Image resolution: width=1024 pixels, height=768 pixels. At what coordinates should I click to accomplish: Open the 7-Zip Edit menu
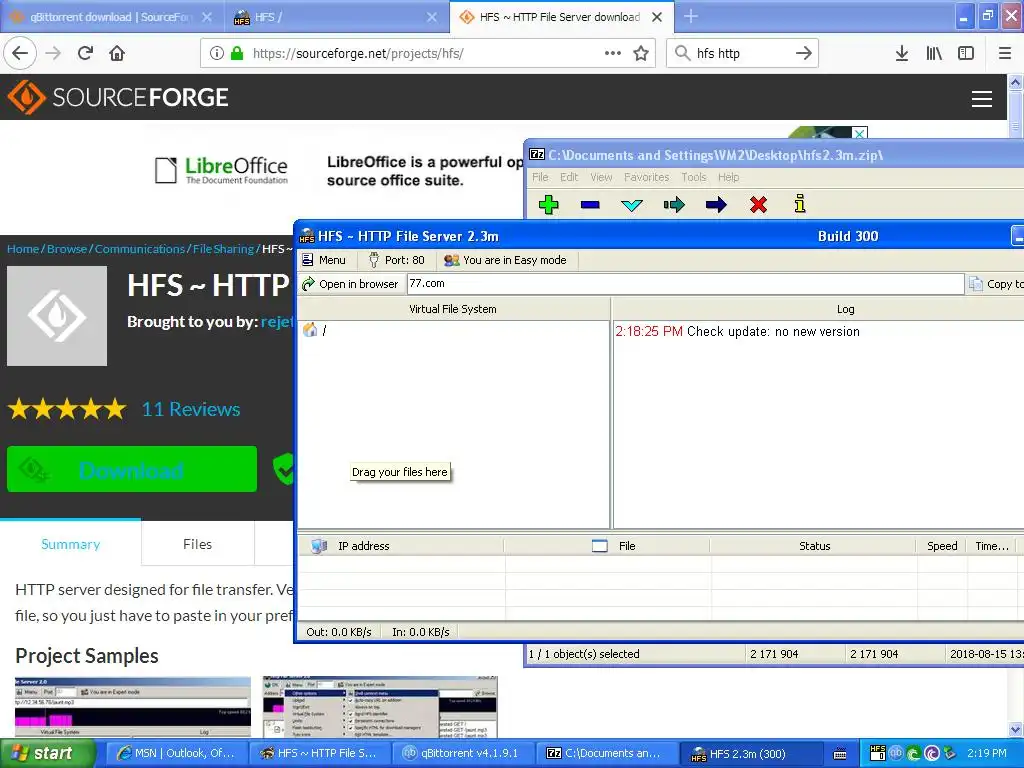569,177
